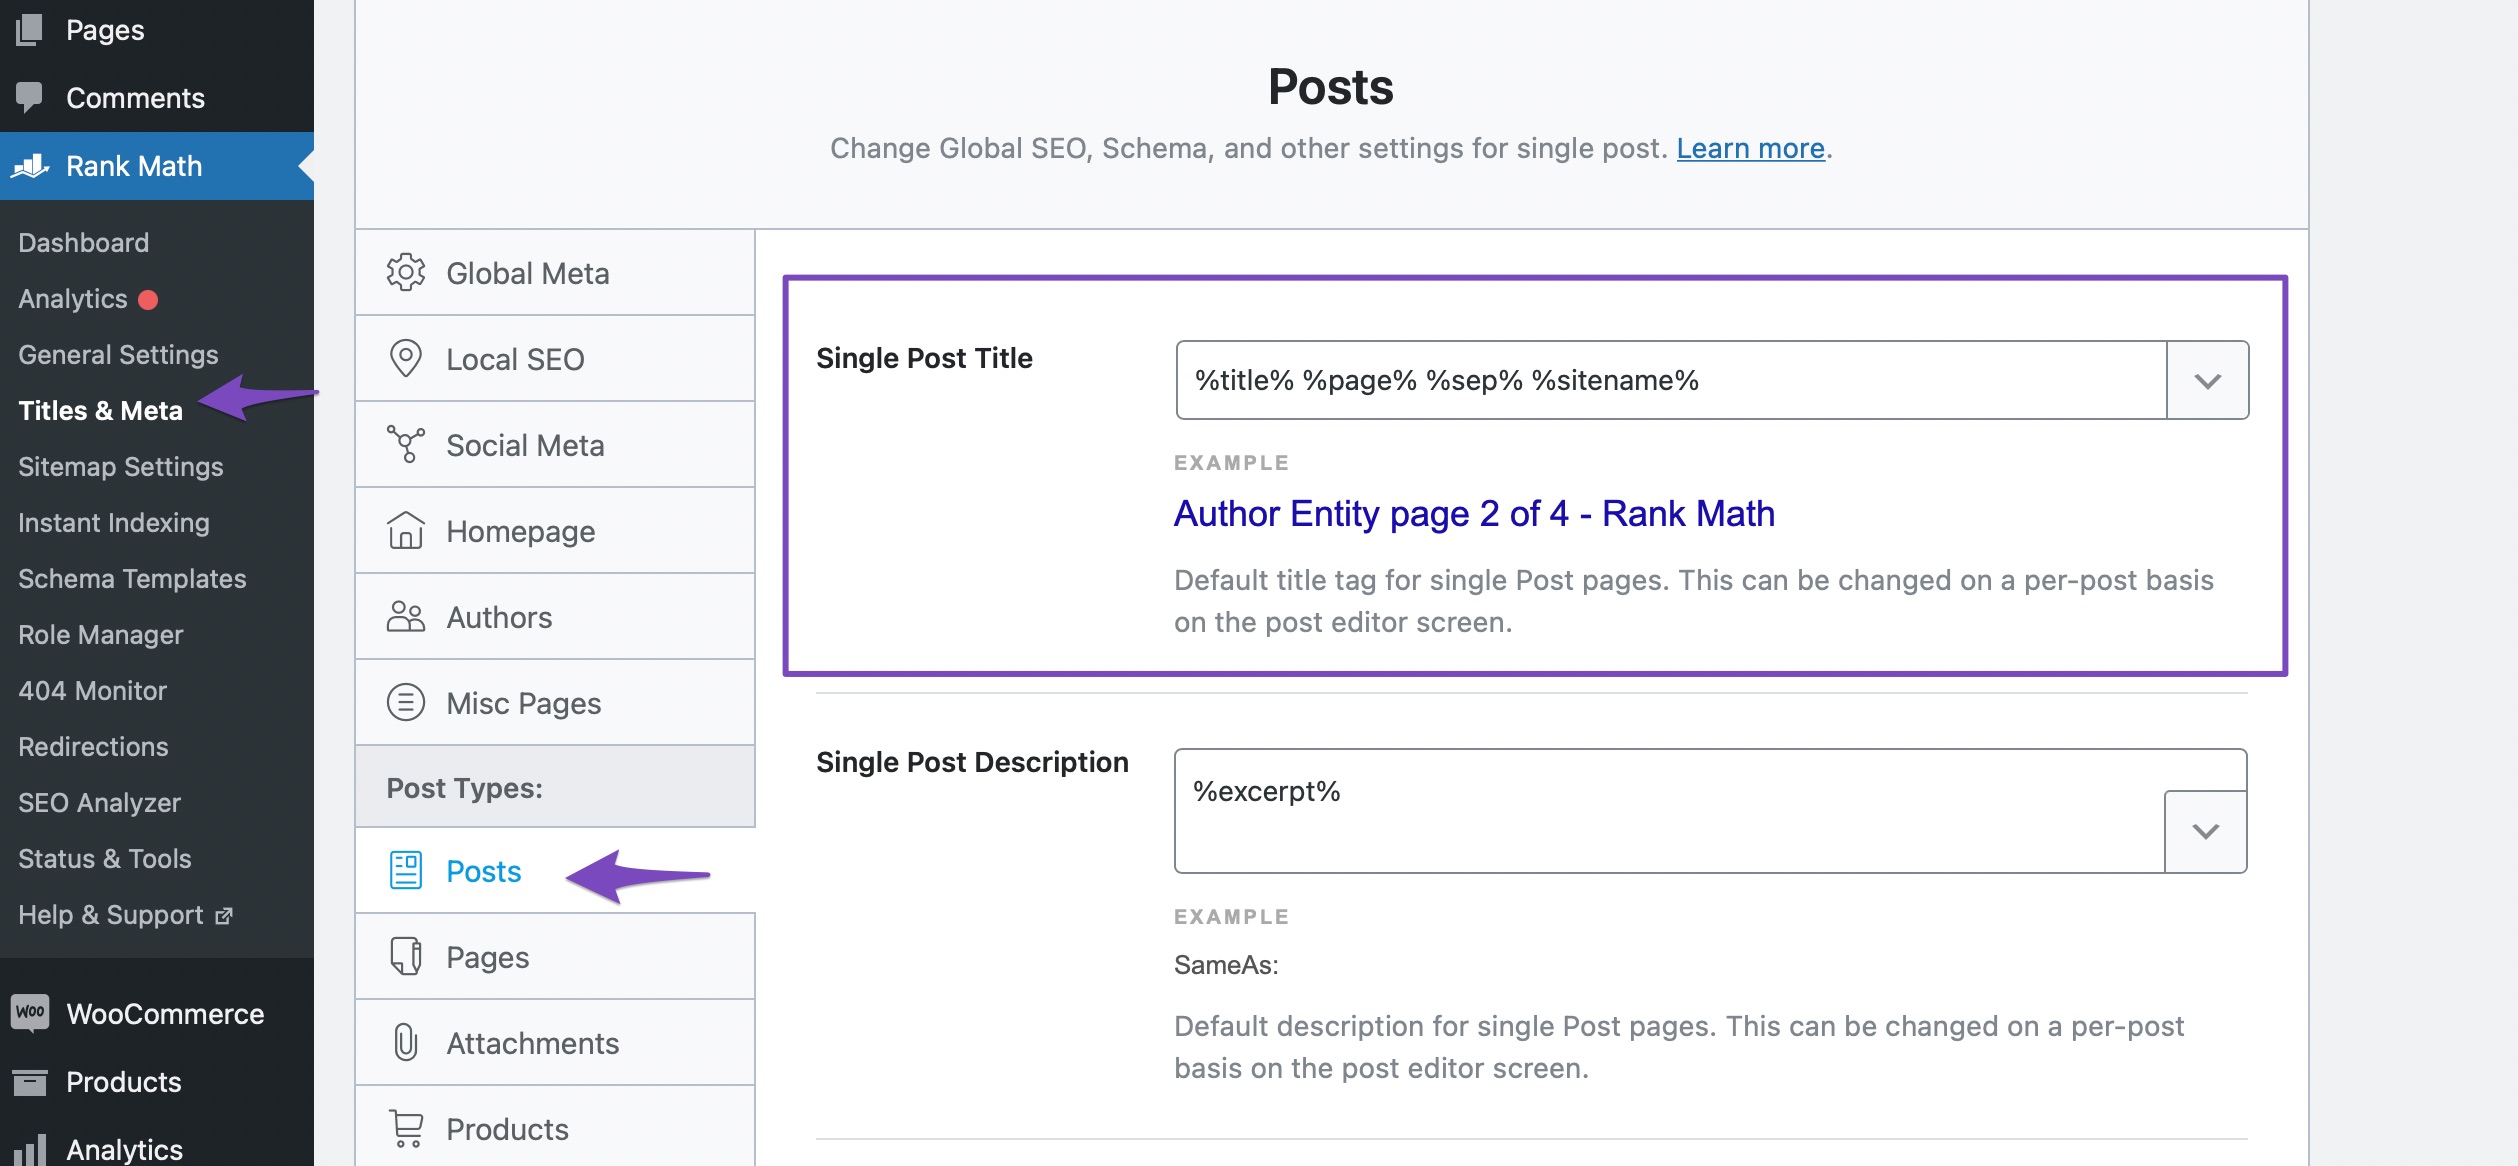Open Rank Math Analytics submenu item
The image size is (2518, 1166).
[73, 299]
